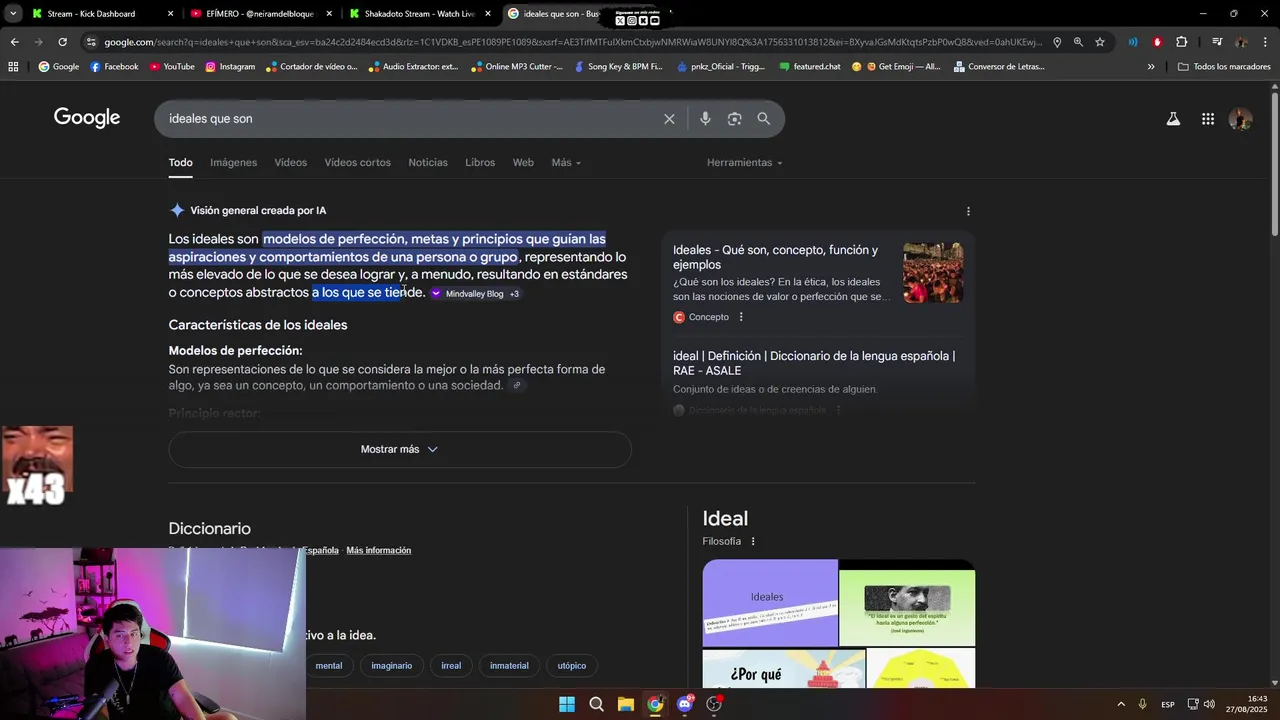Switch to the Videos cortos tab
1280x720 pixels.
pos(358,163)
